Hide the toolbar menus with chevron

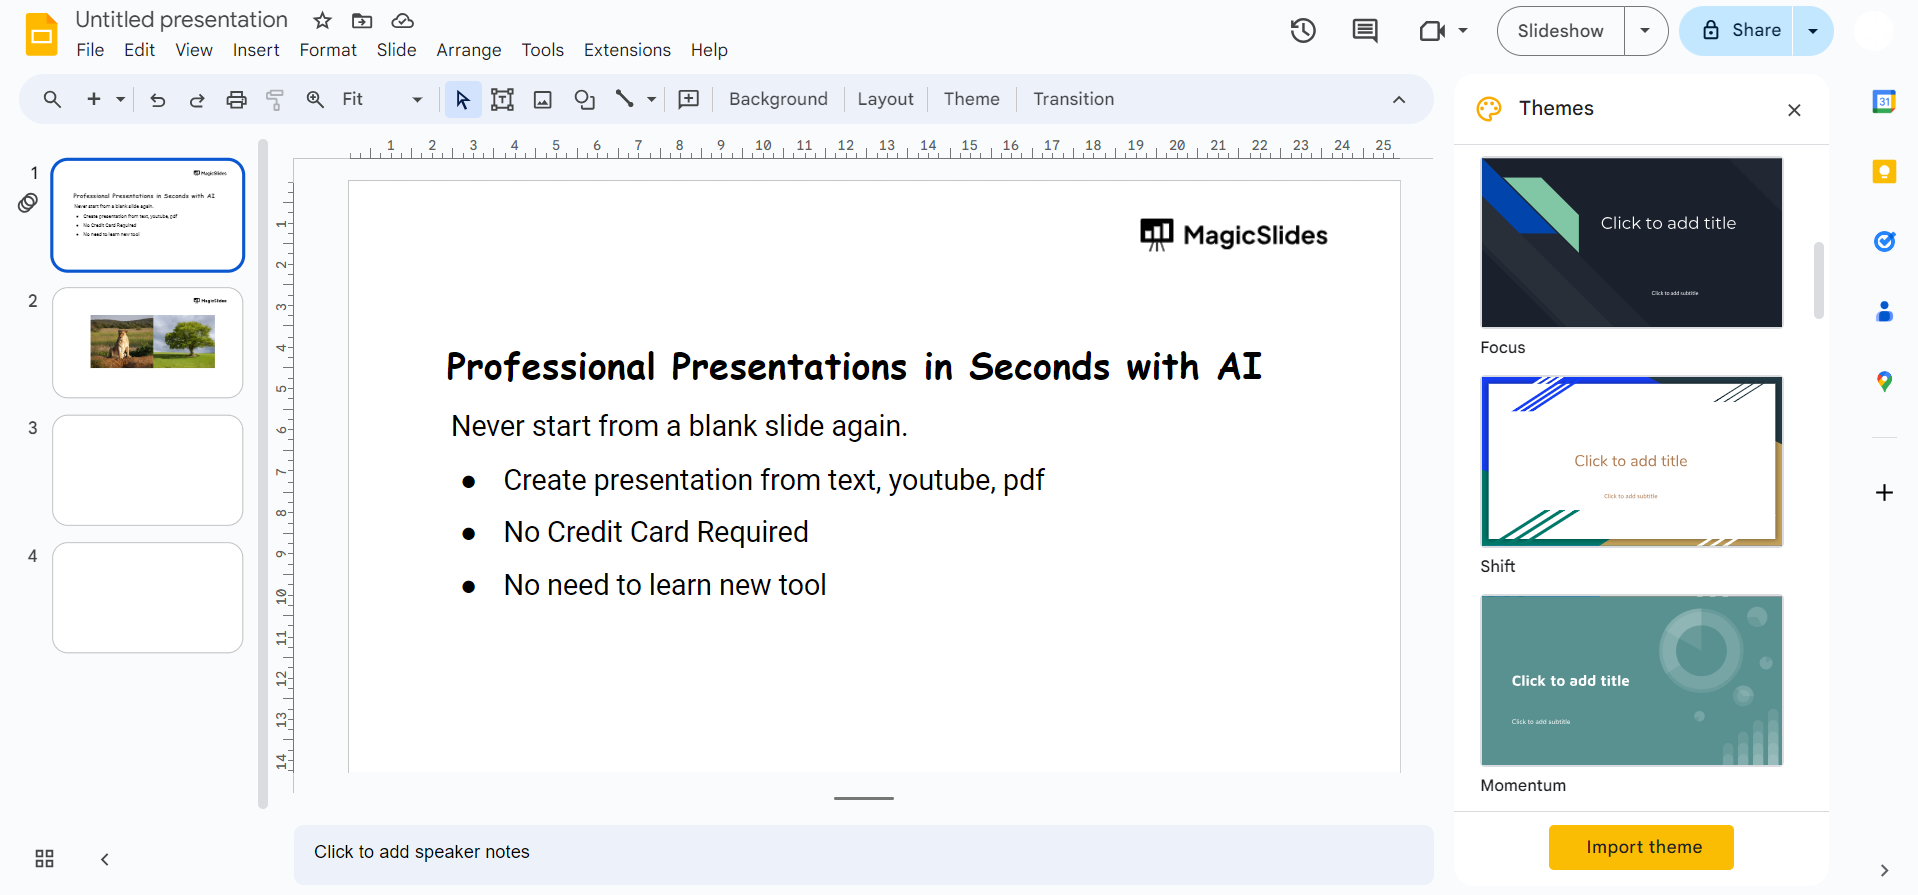tap(1398, 99)
